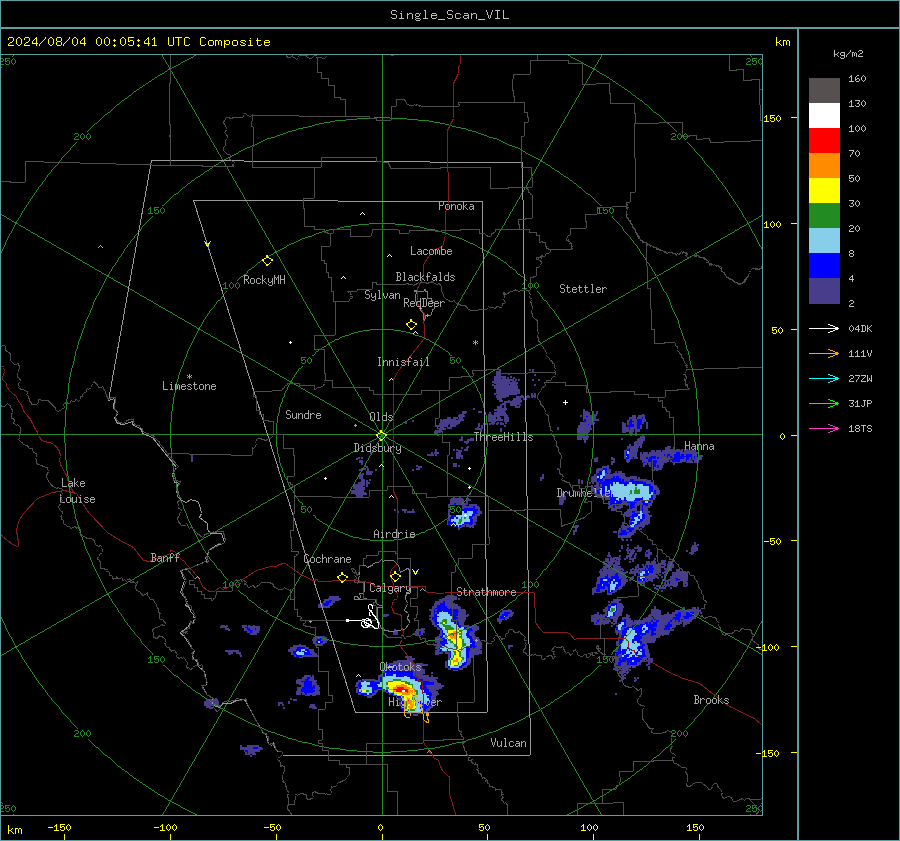Click the Blackfalds town label
900x841 pixels.
pyautogui.click(x=425, y=277)
